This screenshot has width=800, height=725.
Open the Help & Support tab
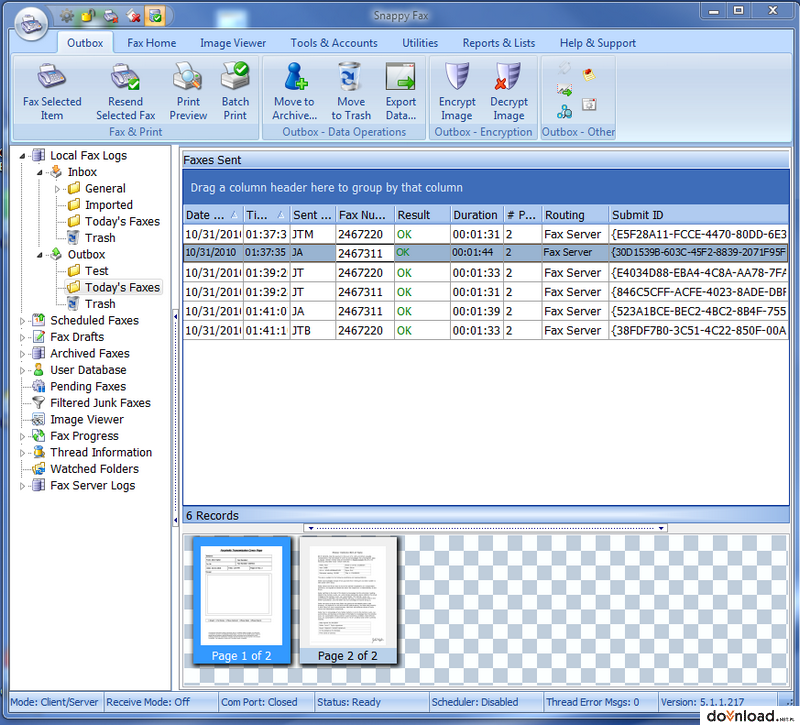click(598, 43)
